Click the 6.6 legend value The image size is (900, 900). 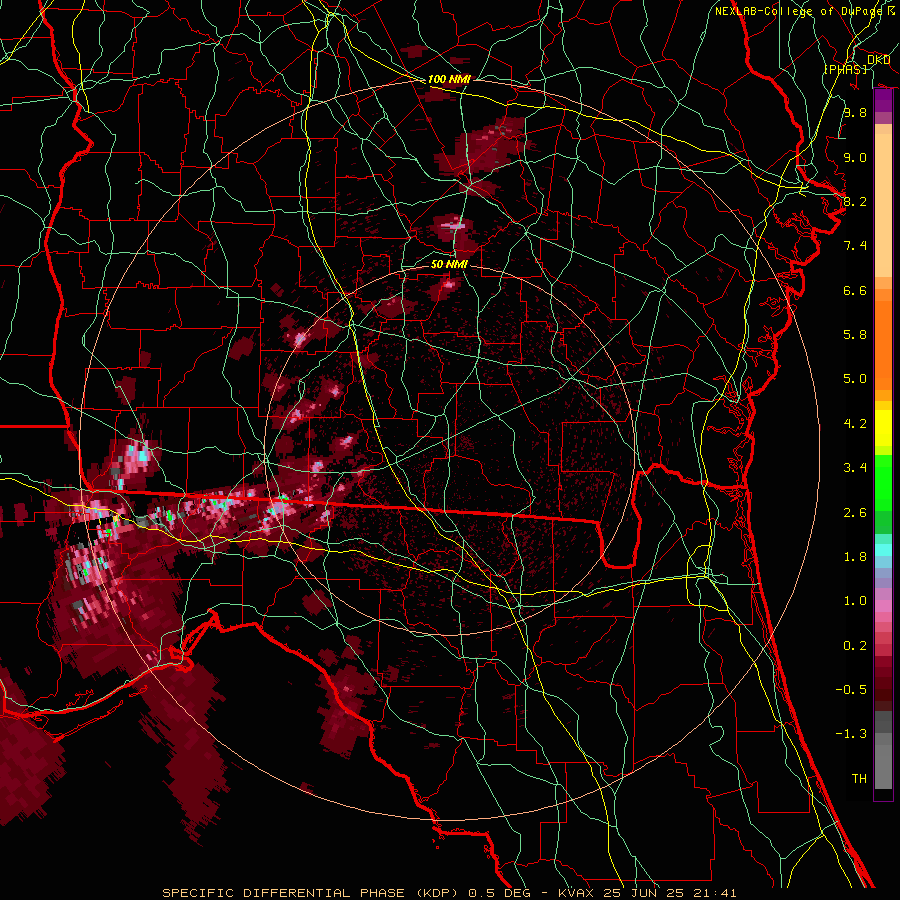[x=855, y=290]
